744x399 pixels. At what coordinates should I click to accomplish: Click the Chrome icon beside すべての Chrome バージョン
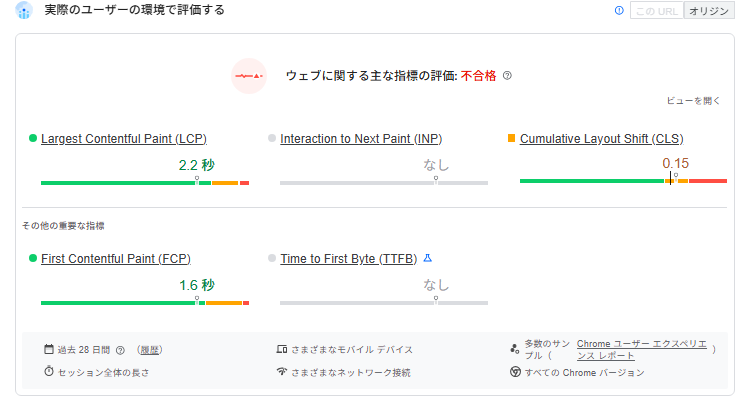tap(515, 372)
